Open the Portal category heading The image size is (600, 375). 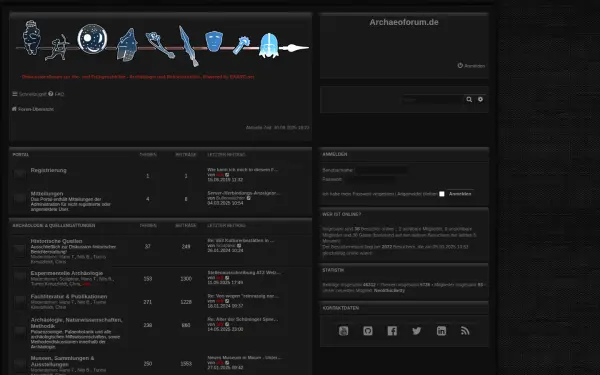(21, 155)
